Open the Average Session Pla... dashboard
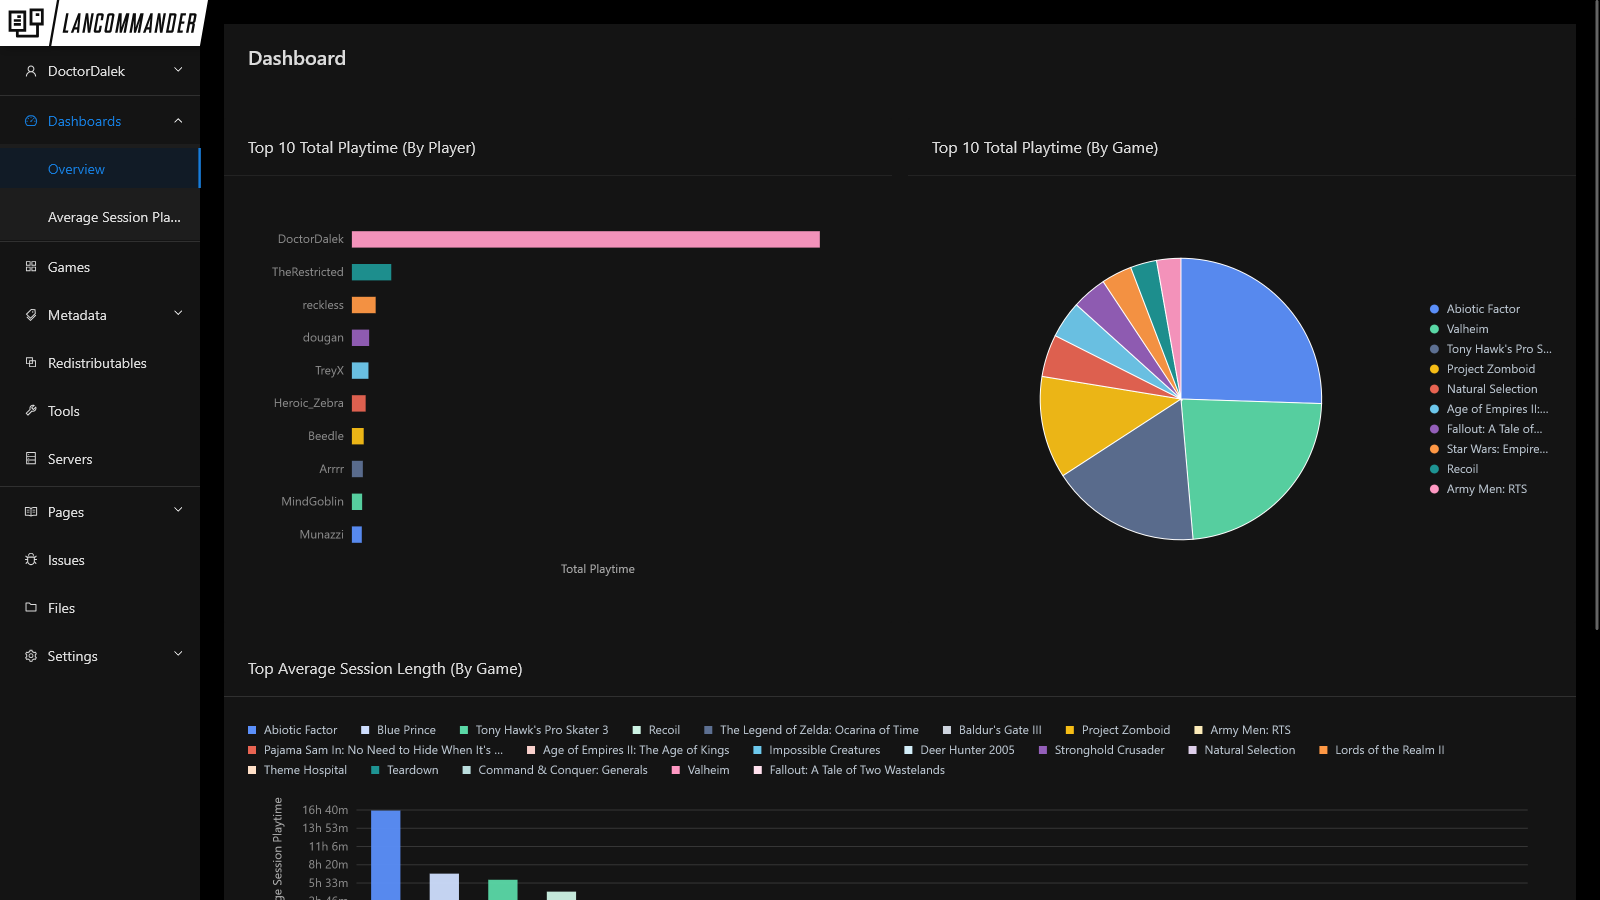This screenshot has width=1600, height=900. click(113, 216)
